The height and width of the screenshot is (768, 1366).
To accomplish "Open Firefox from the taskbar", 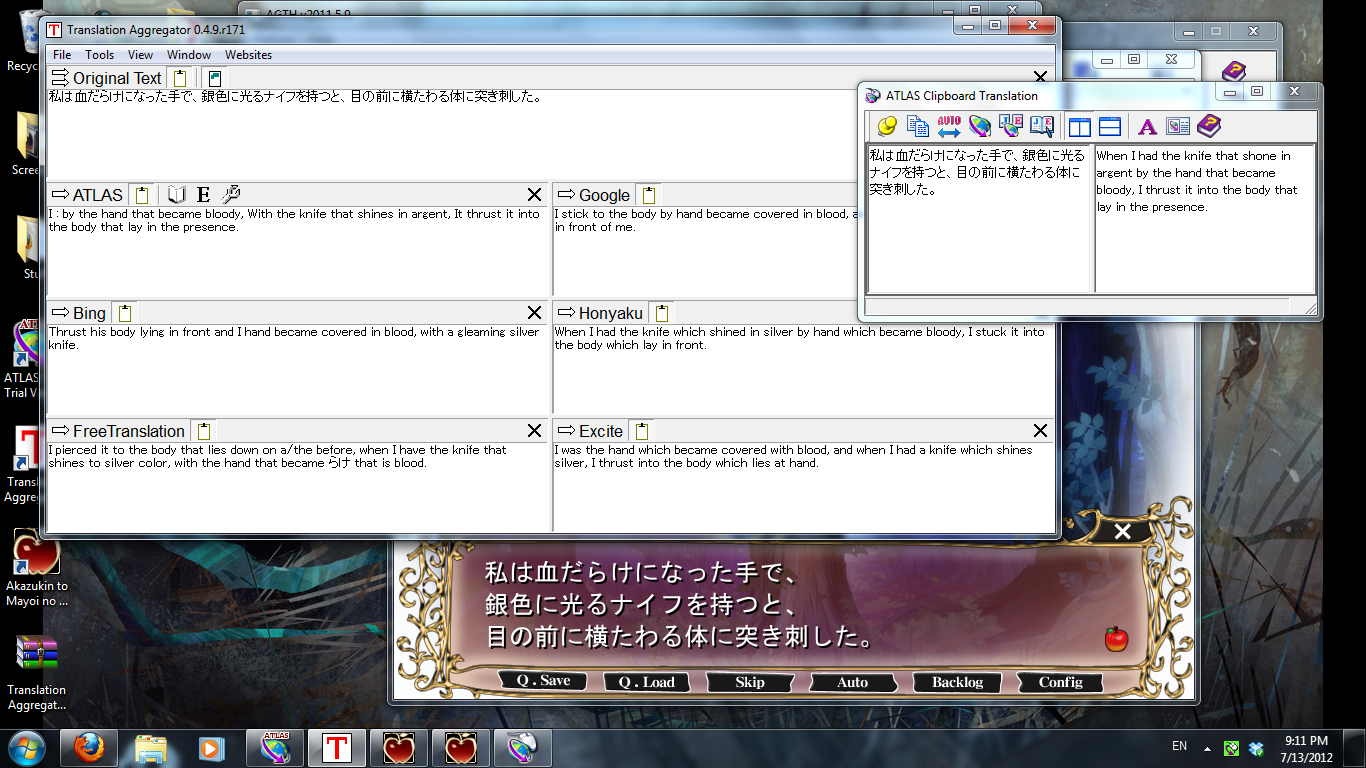I will 89,748.
